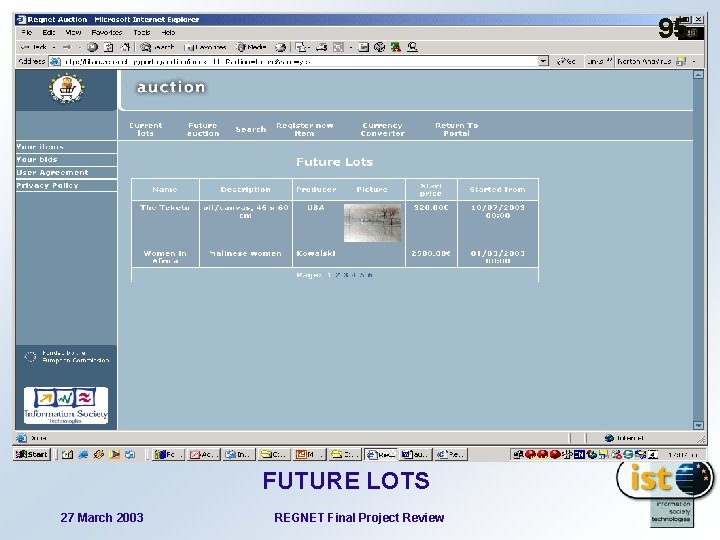Open Register new item
The height and width of the screenshot is (540, 720).
point(304,129)
